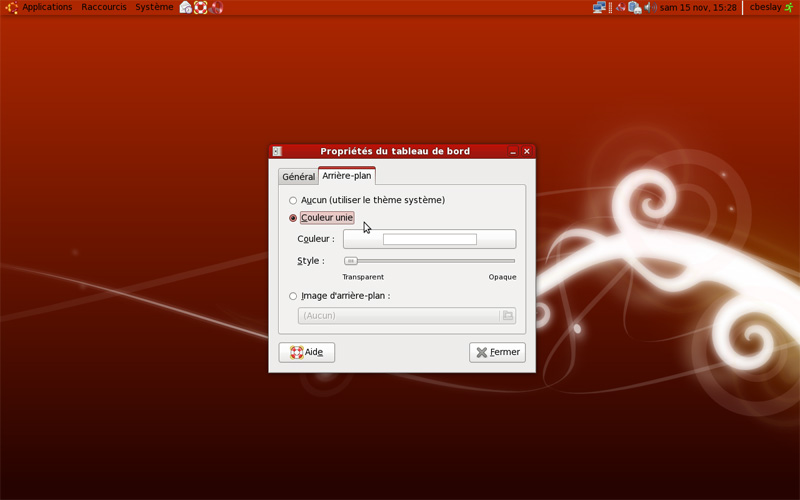Click the Ubuntu logo in the top panel
The image size is (800, 500).
coord(11,7)
